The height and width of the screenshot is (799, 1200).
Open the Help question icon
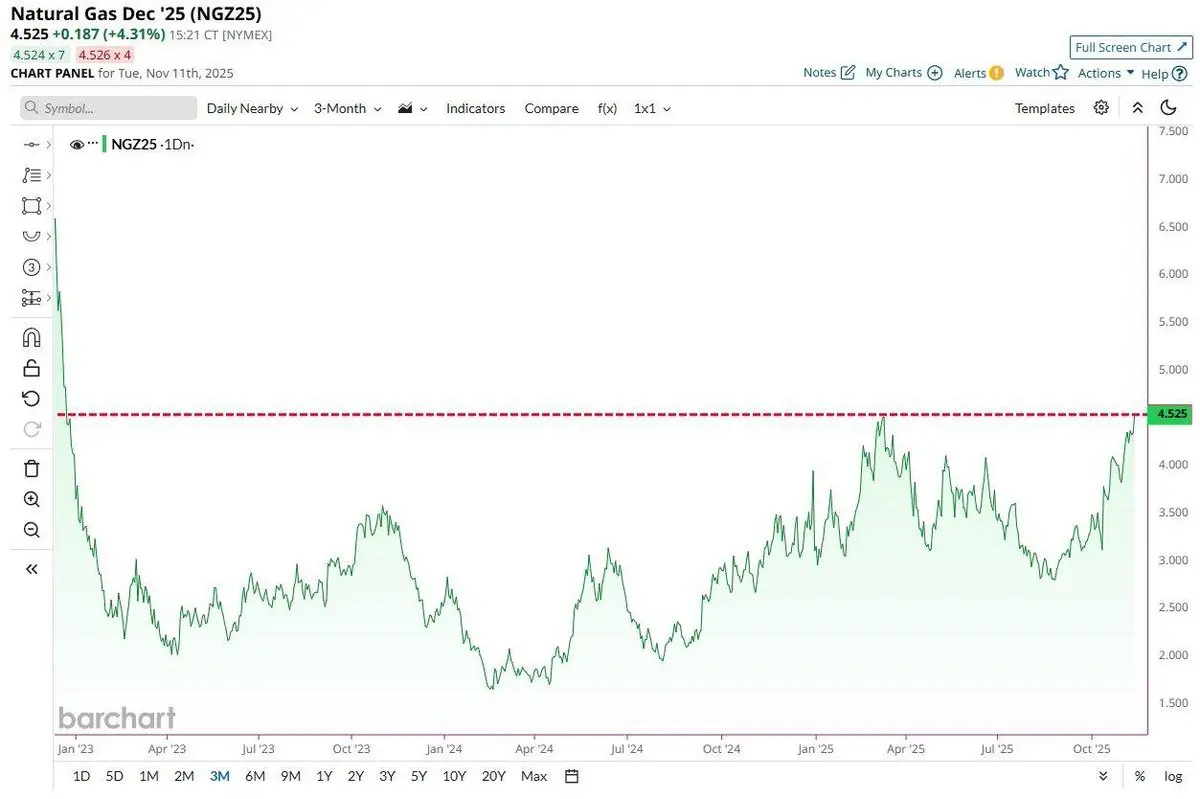coord(1180,73)
